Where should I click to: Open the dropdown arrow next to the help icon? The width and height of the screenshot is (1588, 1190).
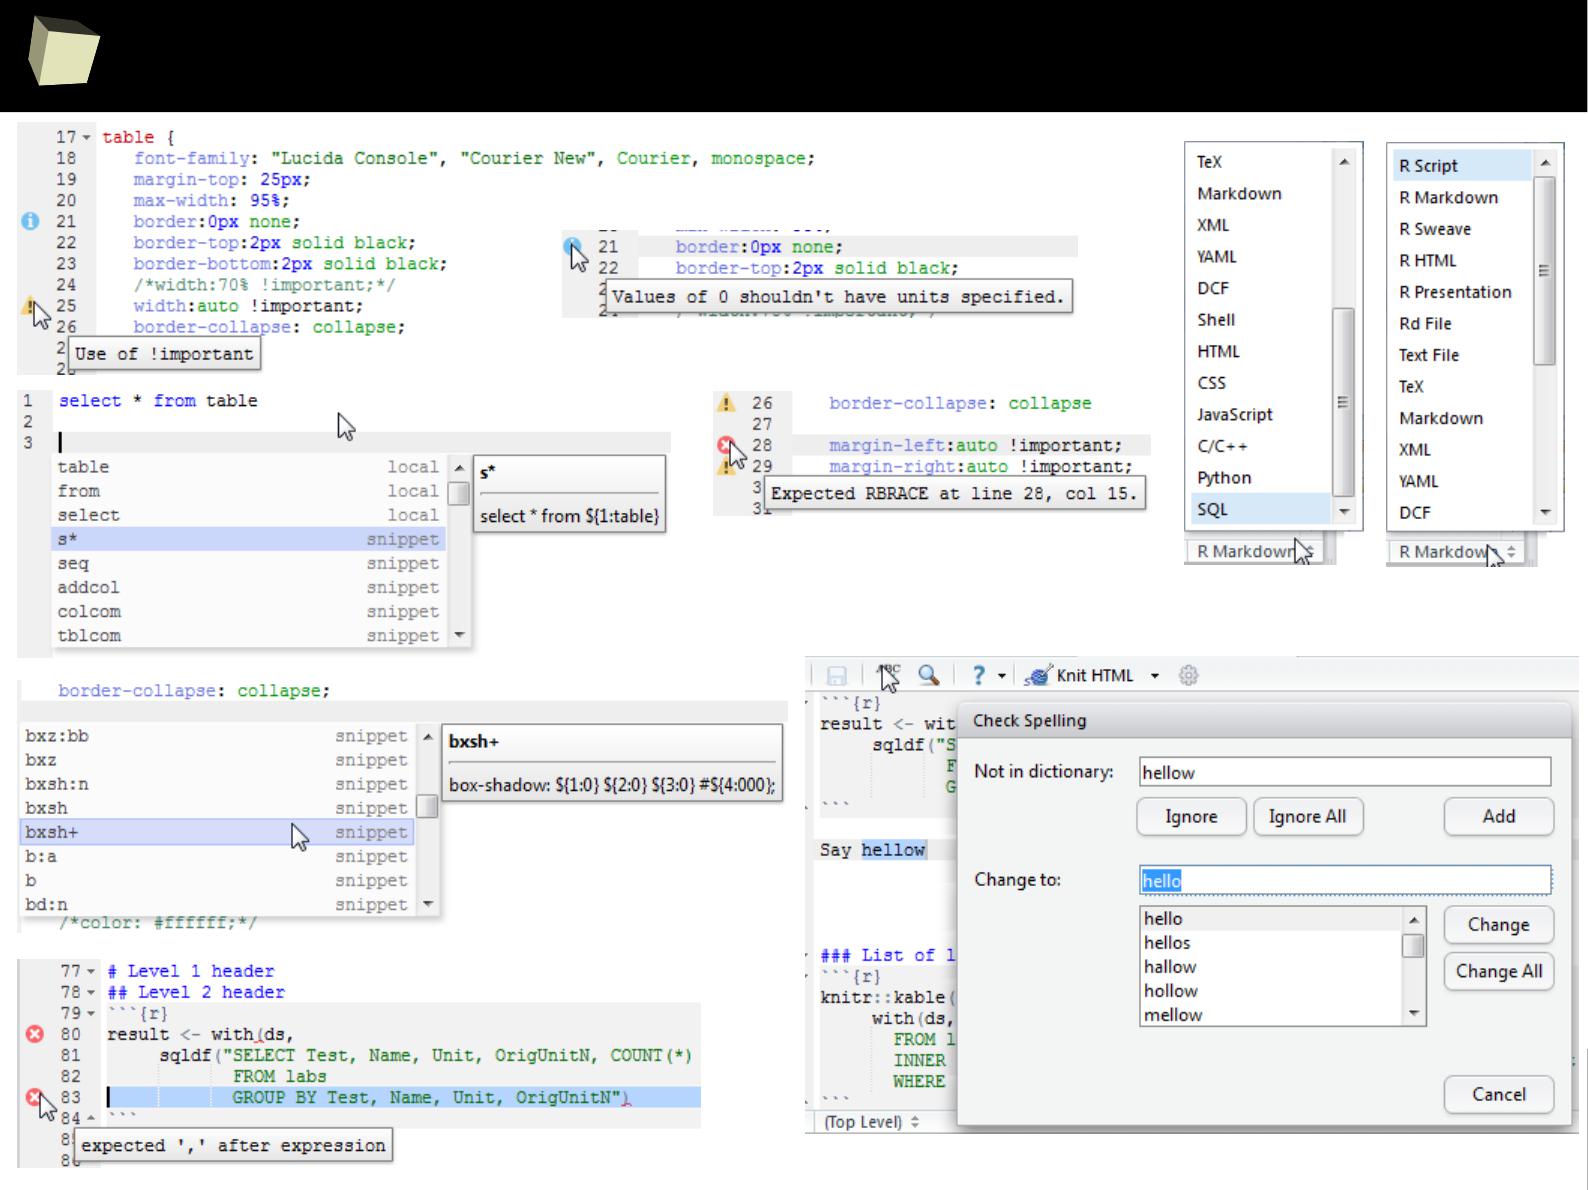[x=1002, y=676]
